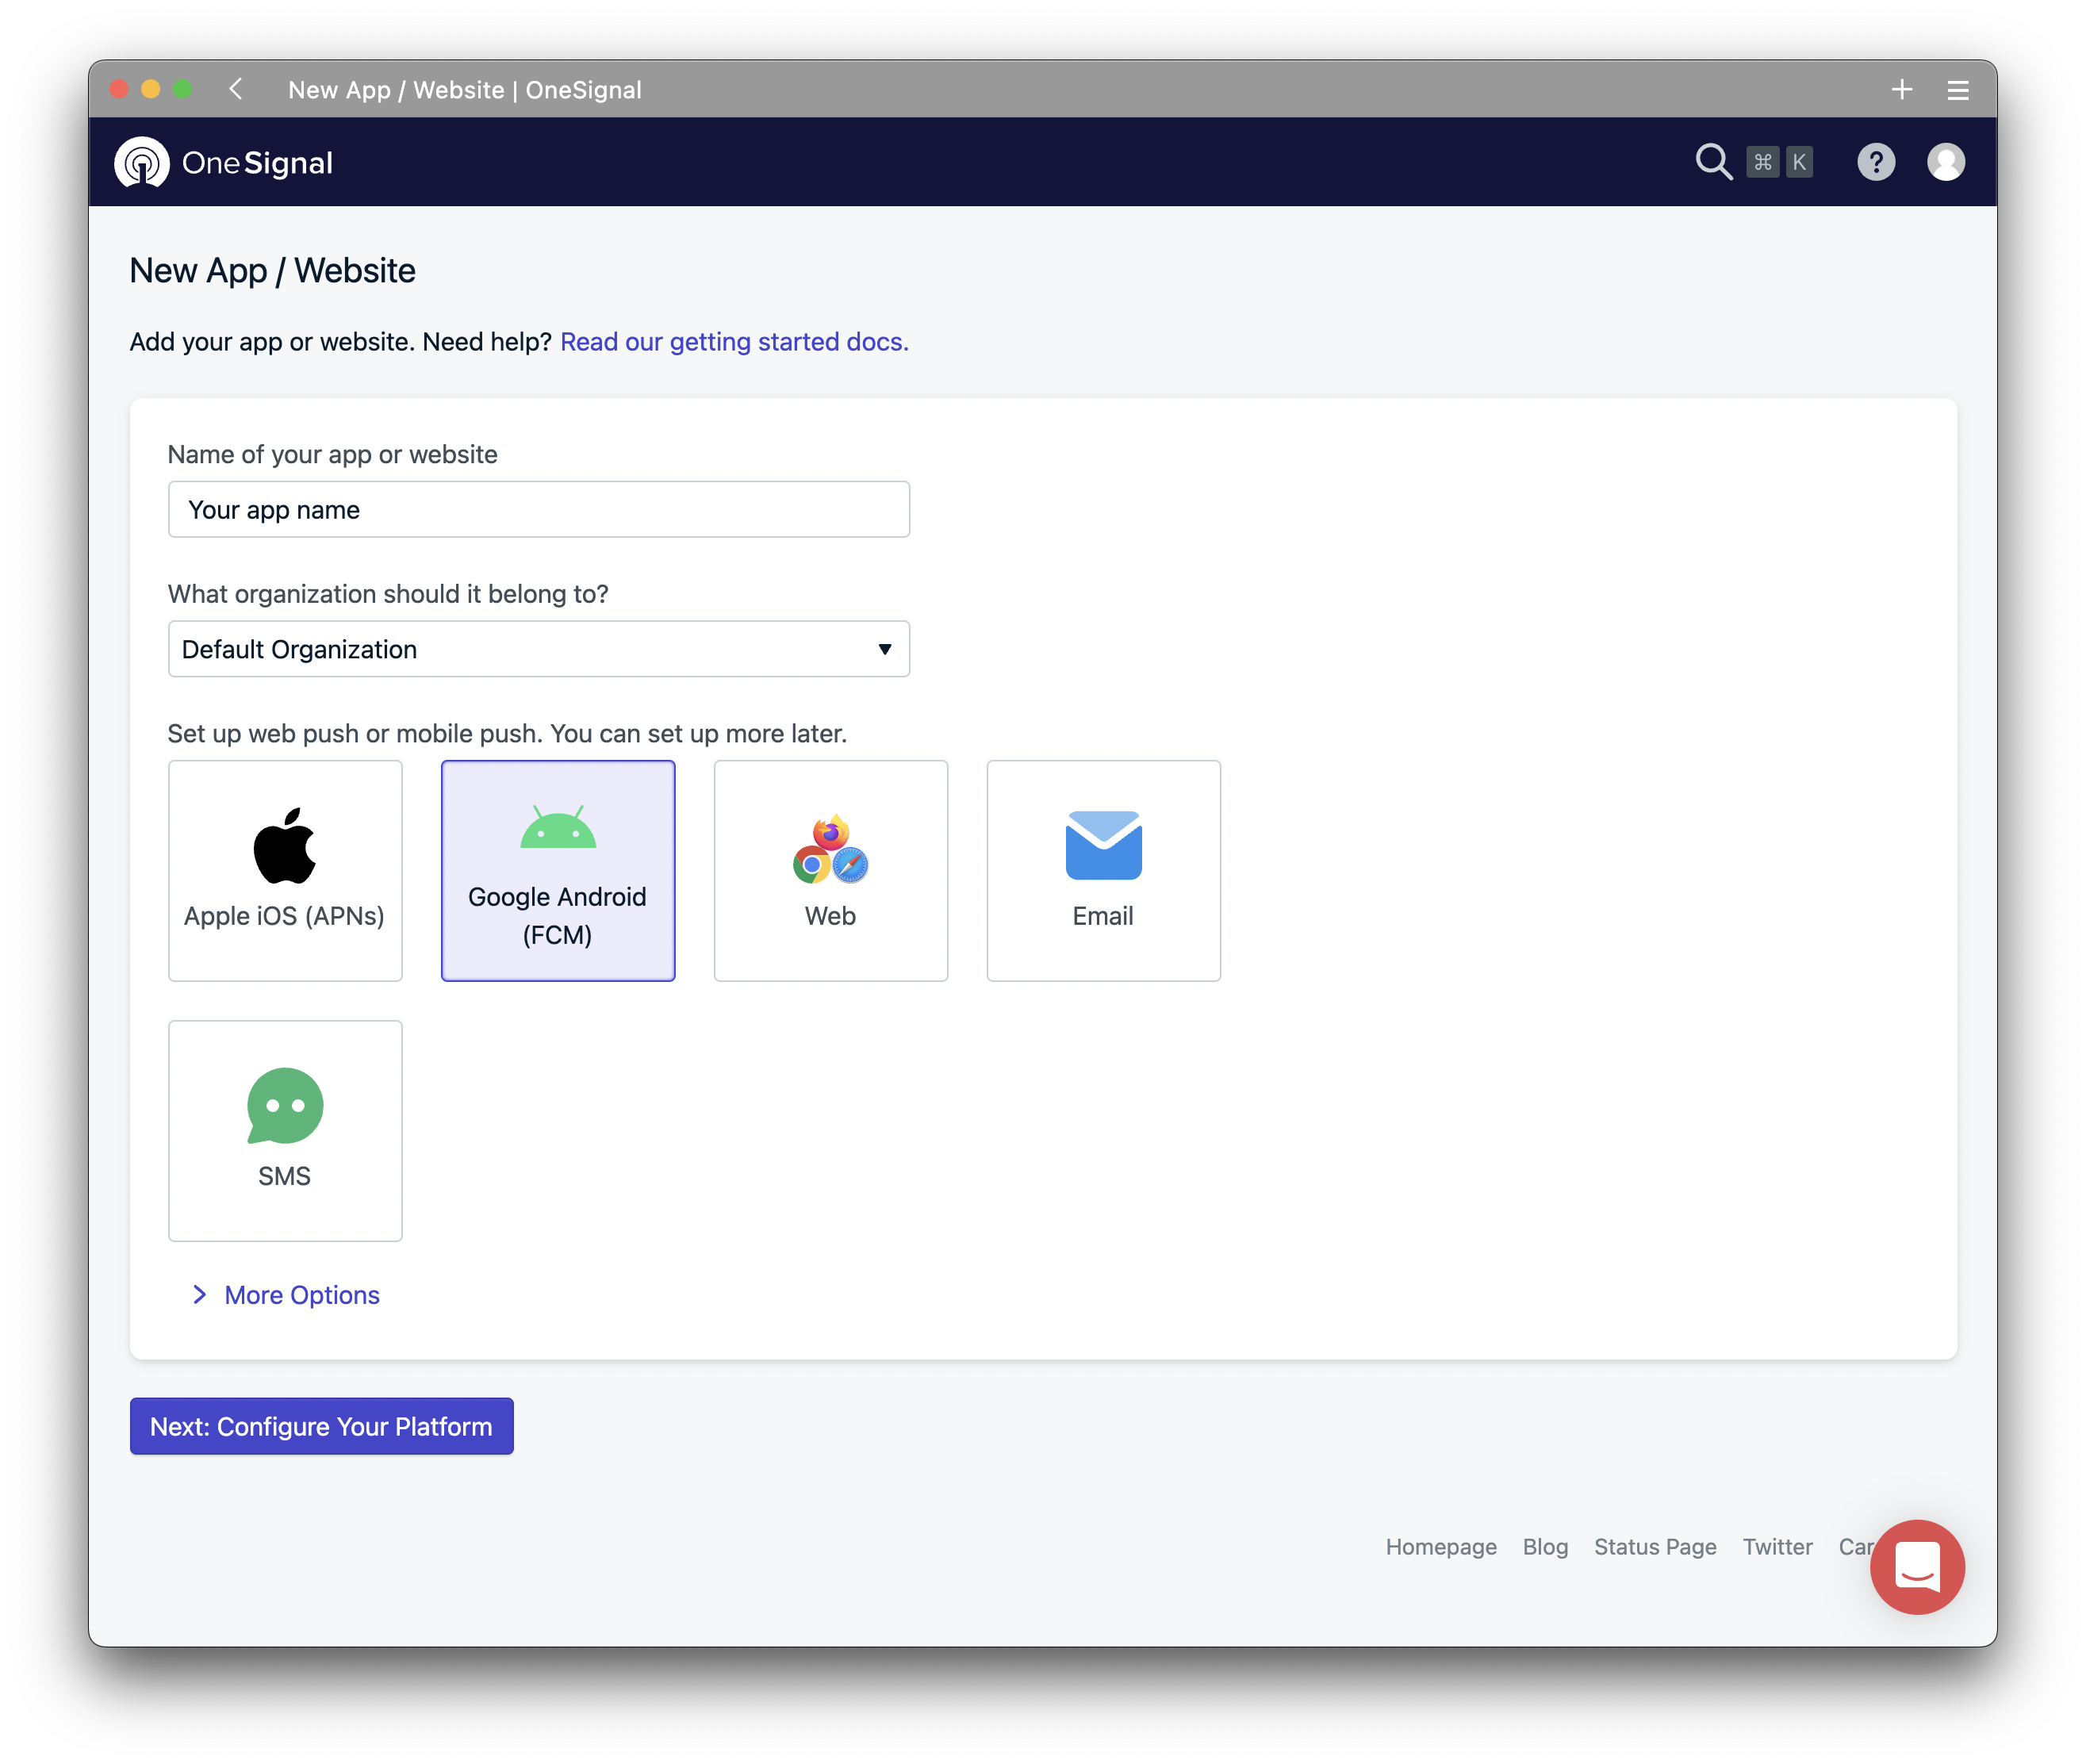Click Next: Configure Your Platform button
2086x1764 pixels.
(321, 1426)
